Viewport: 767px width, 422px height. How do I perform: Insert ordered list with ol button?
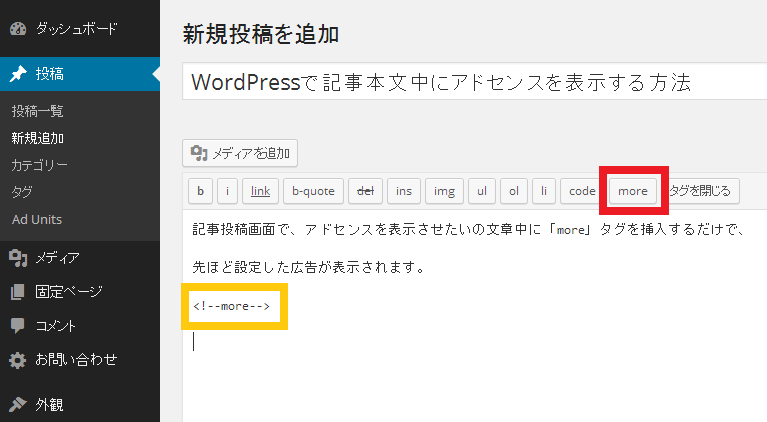(514, 191)
